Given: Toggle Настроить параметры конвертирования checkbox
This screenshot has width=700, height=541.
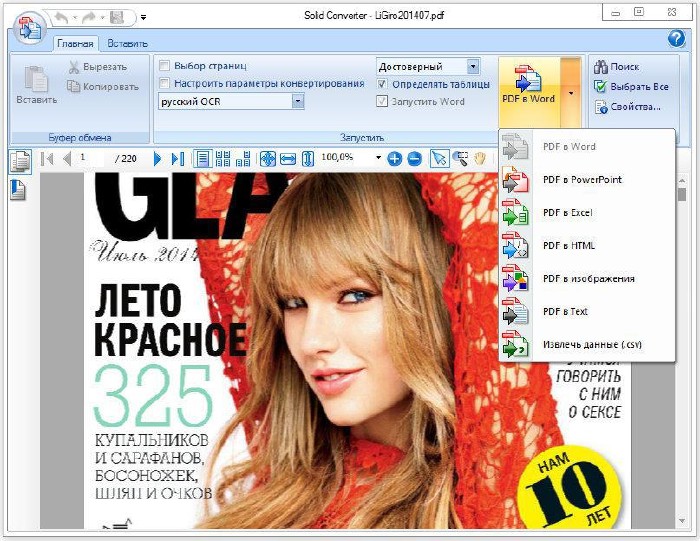Looking at the screenshot, I should pyautogui.click(x=165, y=83).
